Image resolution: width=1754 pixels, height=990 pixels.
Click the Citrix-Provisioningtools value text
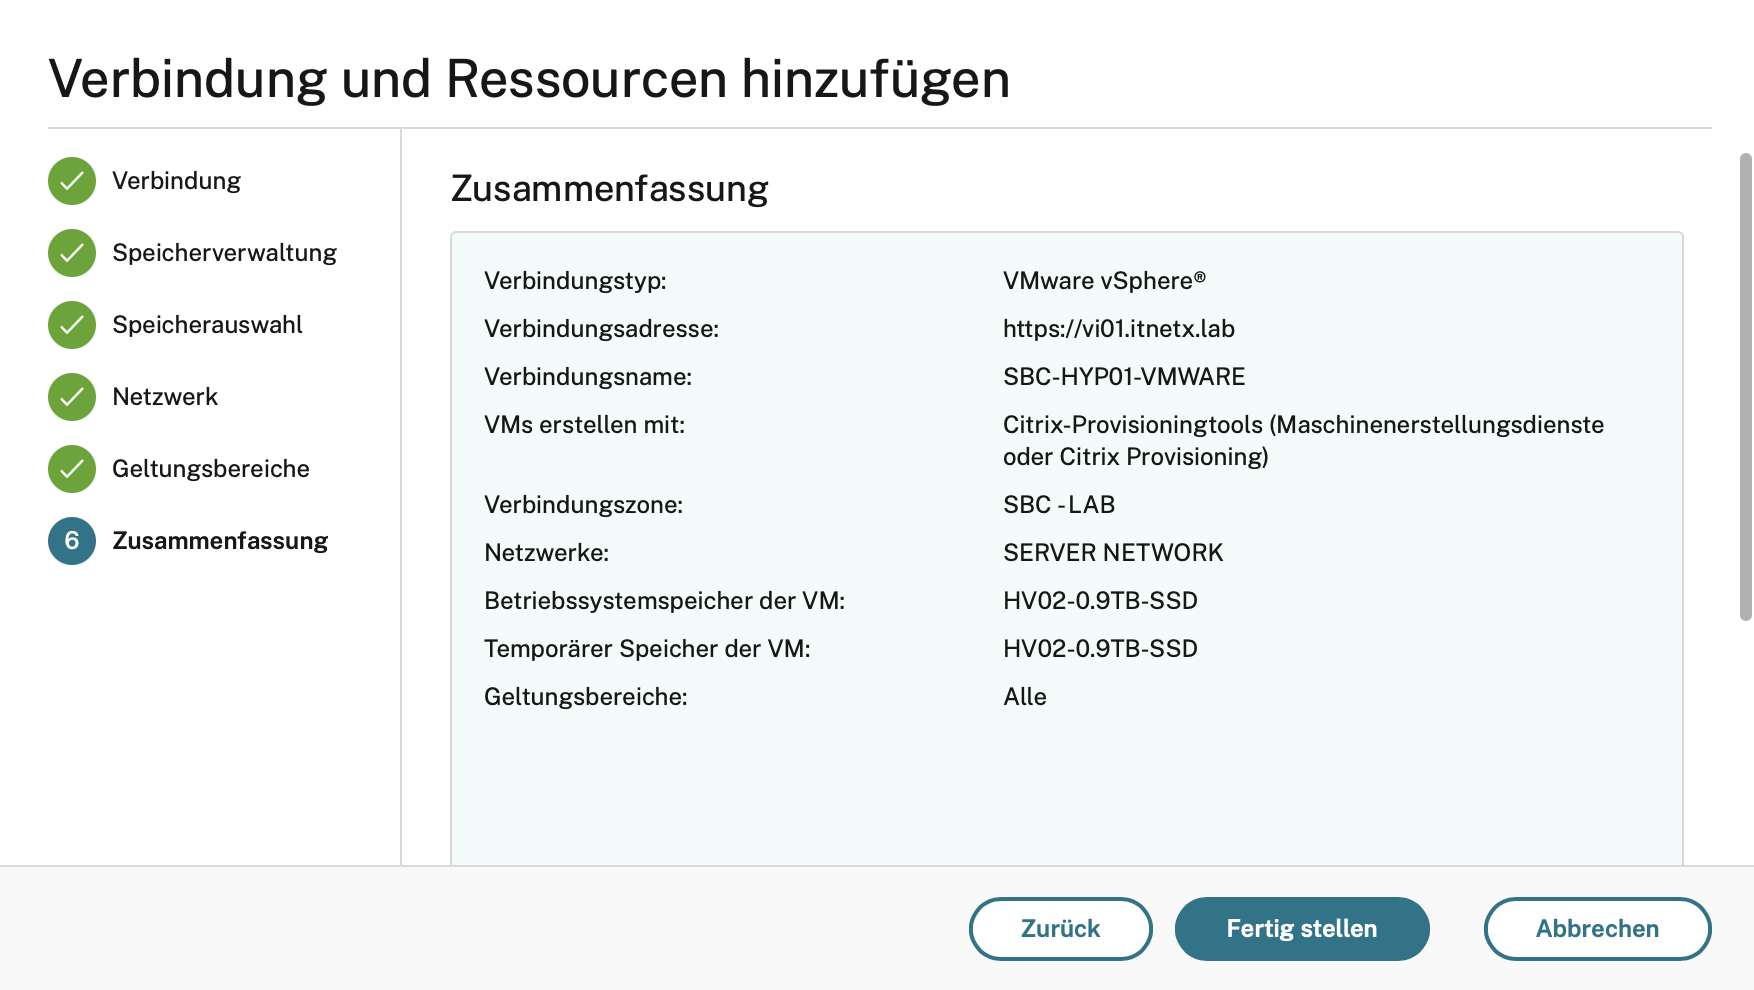click(1303, 441)
